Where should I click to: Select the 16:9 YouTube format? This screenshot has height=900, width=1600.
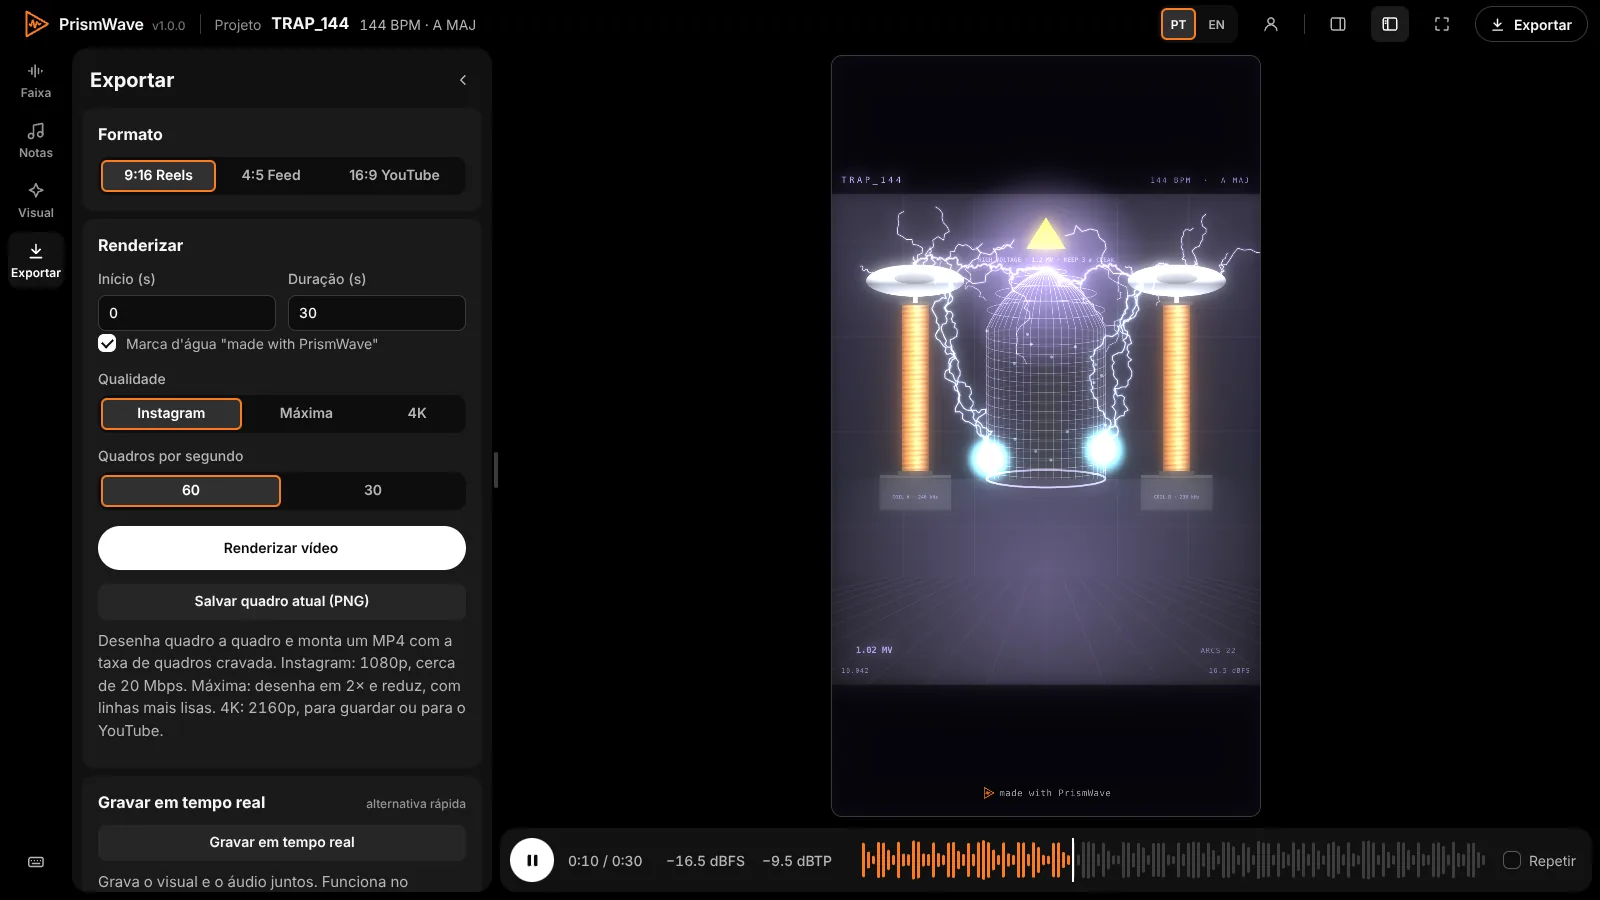(x=394, y=175)
